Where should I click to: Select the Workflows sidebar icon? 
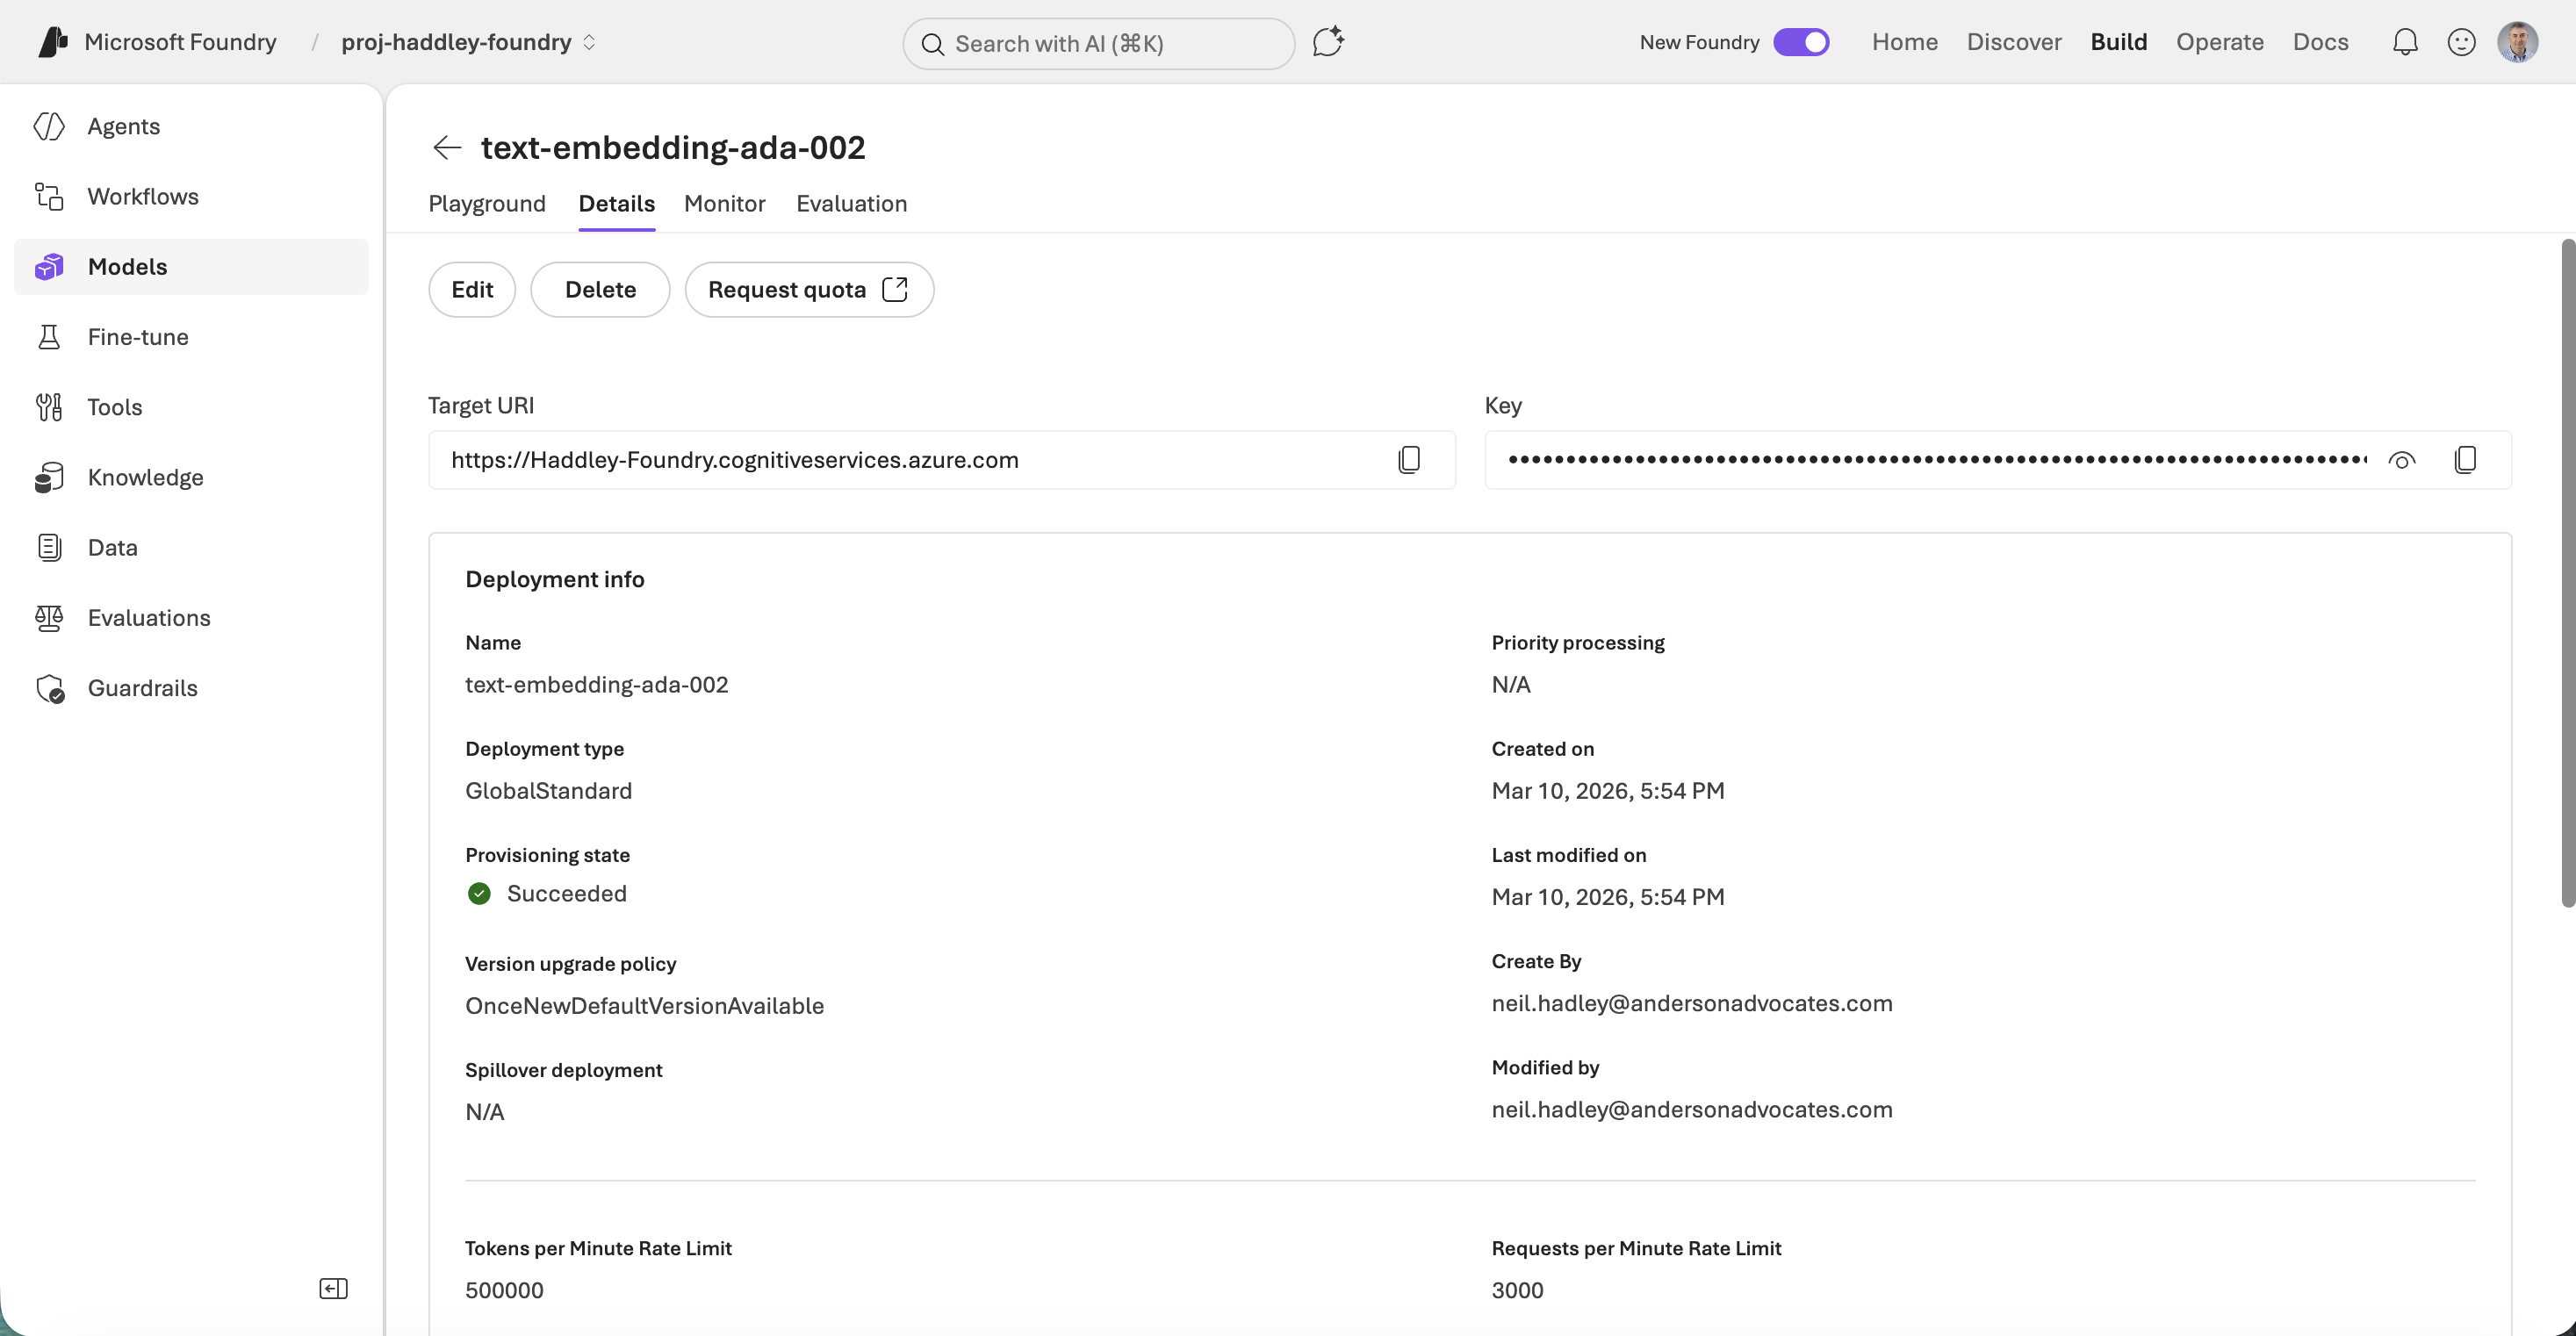(50, 196)
